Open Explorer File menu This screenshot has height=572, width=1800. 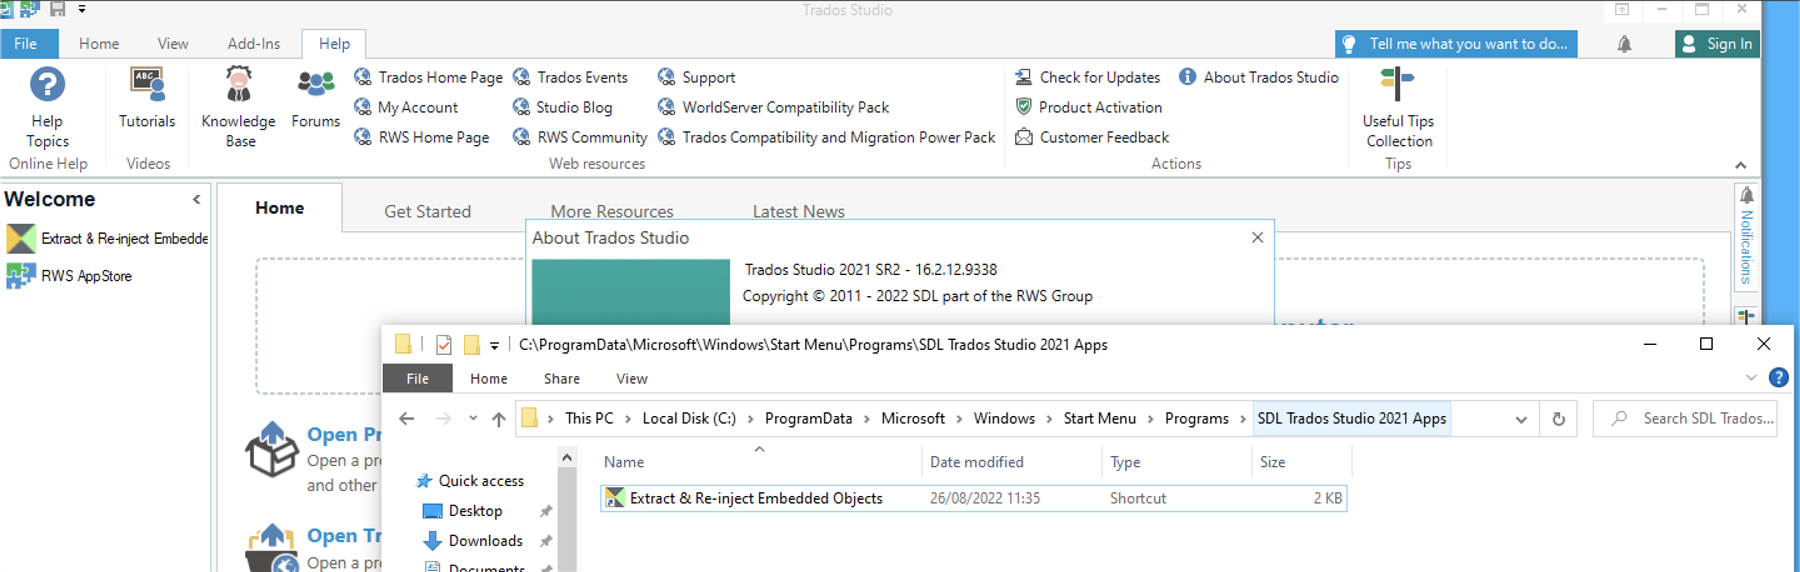click(x=418, y=379)
